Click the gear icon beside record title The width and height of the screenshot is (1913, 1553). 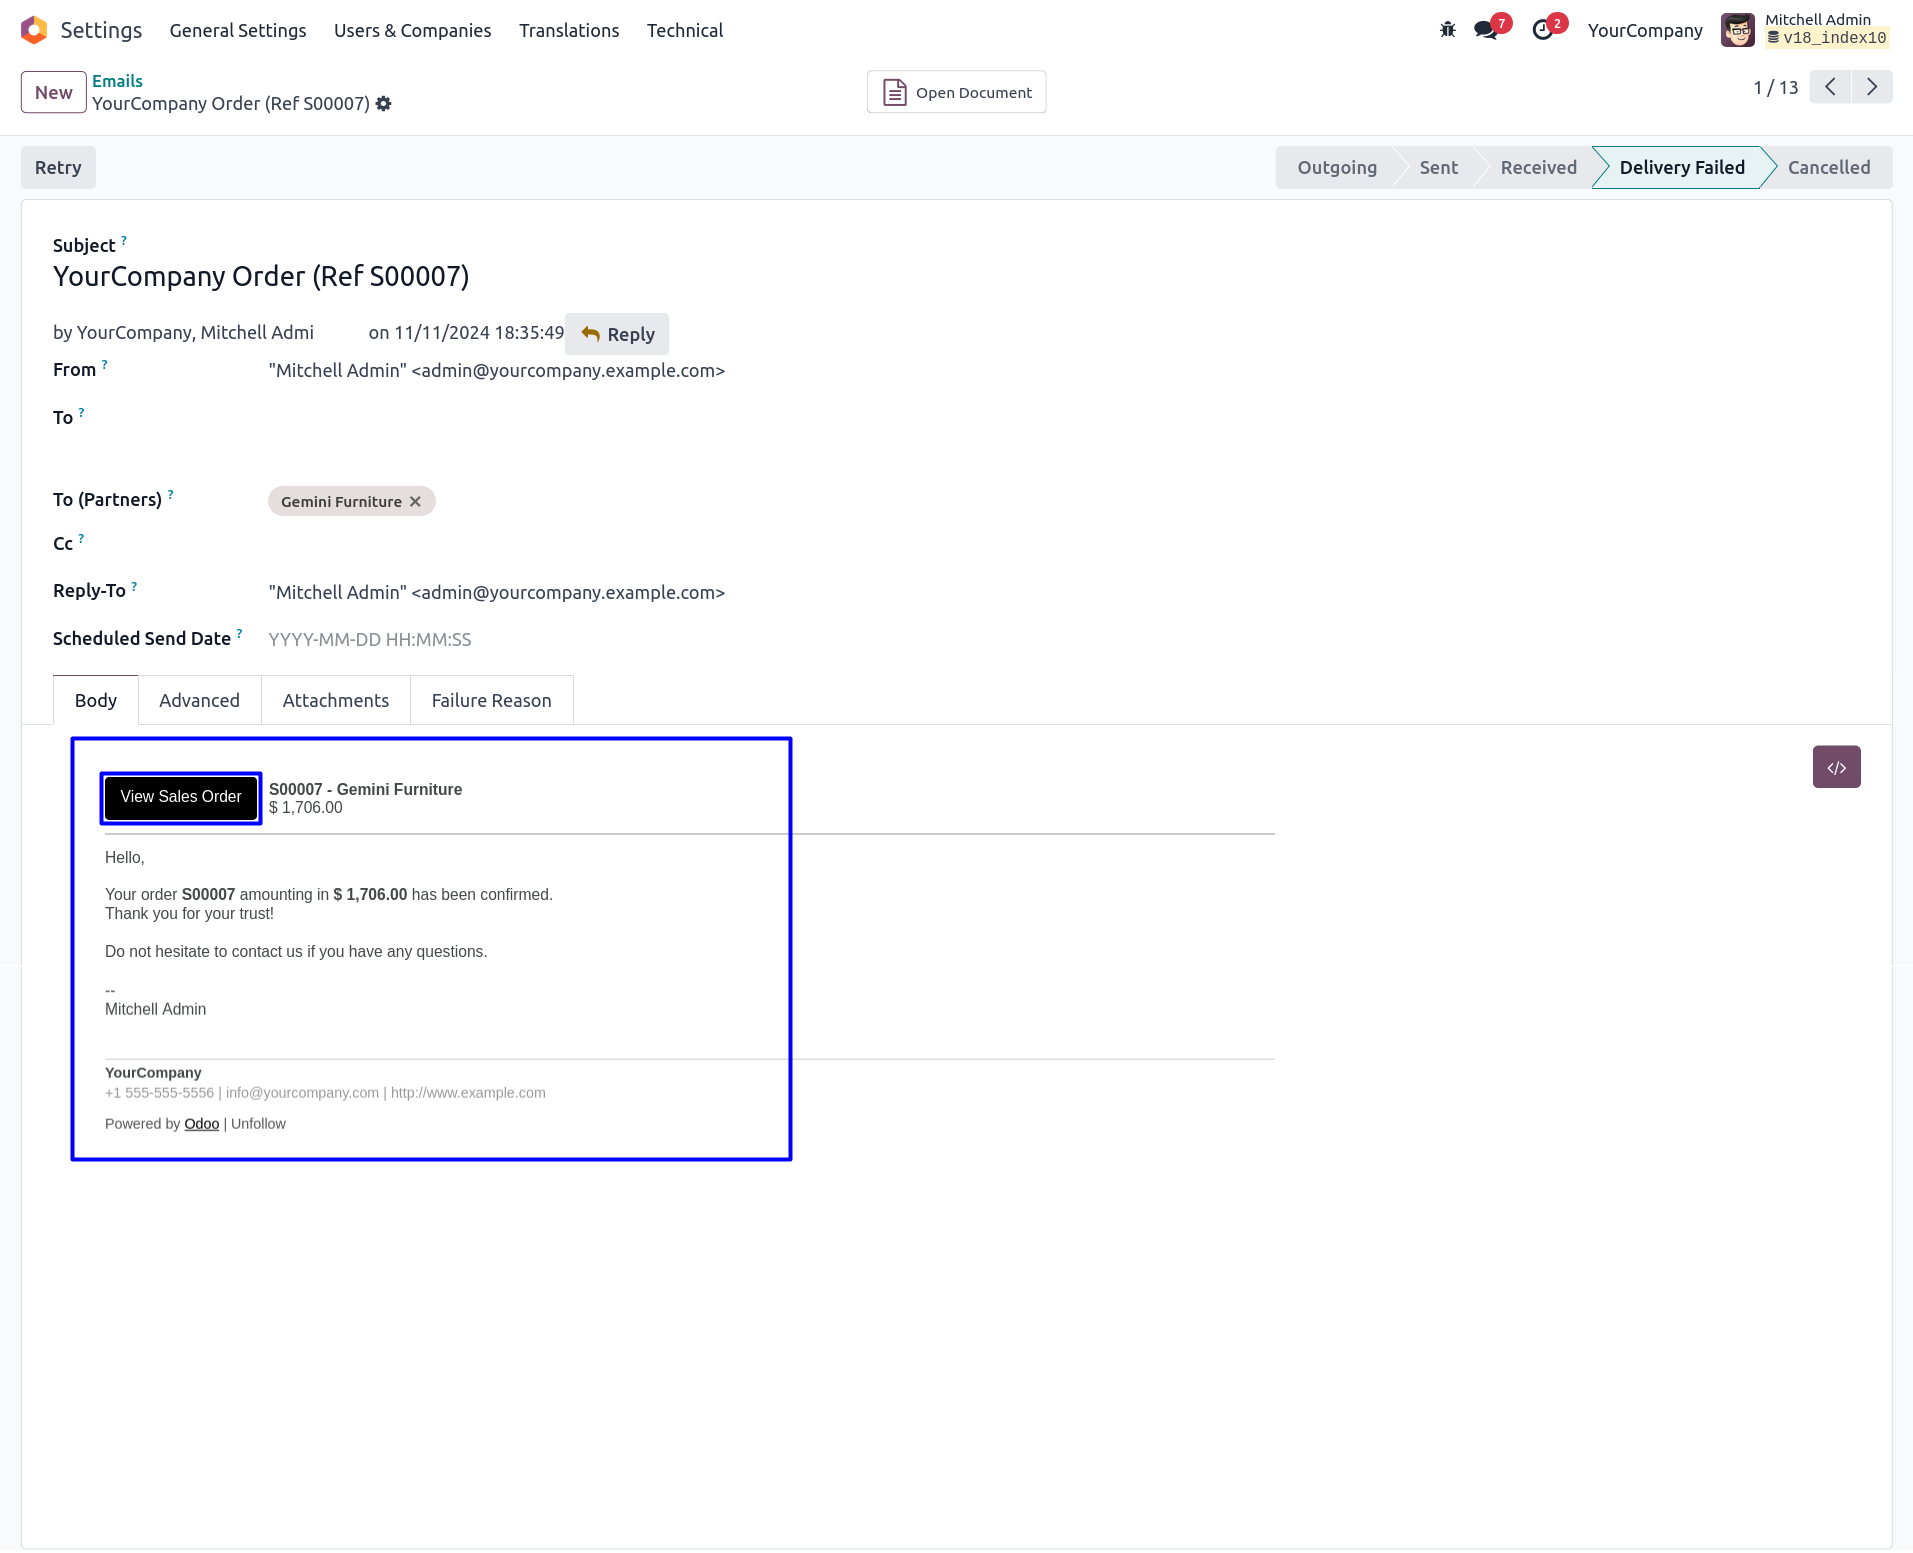384,104
